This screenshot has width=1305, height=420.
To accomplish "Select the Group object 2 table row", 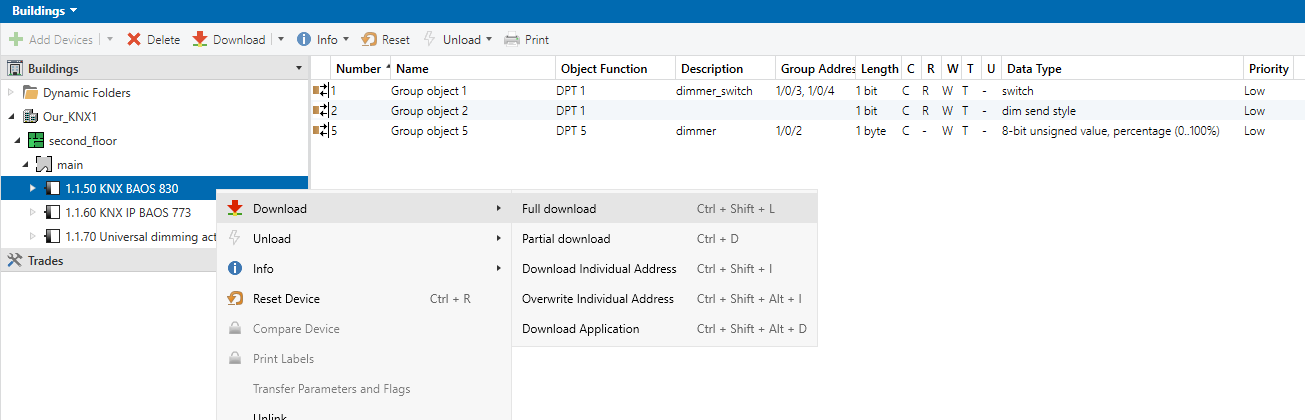I will pos(429,111).
